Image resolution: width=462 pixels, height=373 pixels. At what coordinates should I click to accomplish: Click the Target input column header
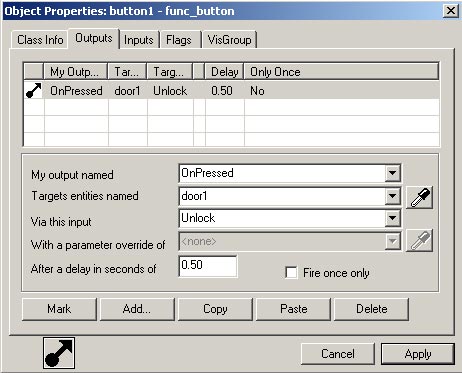pos(170,72)
